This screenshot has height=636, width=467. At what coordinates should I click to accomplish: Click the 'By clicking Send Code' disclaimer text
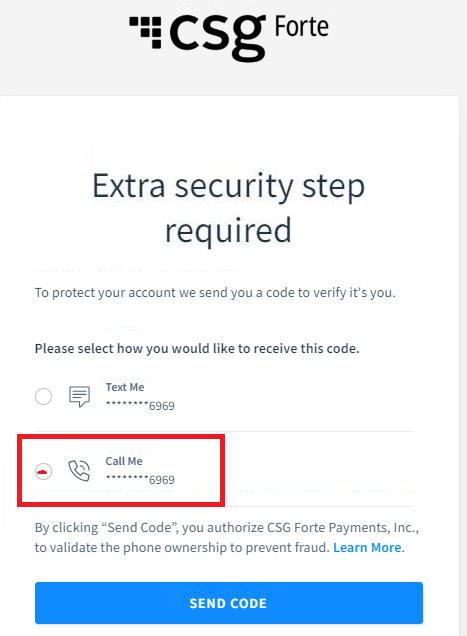(x=227, y=528)
